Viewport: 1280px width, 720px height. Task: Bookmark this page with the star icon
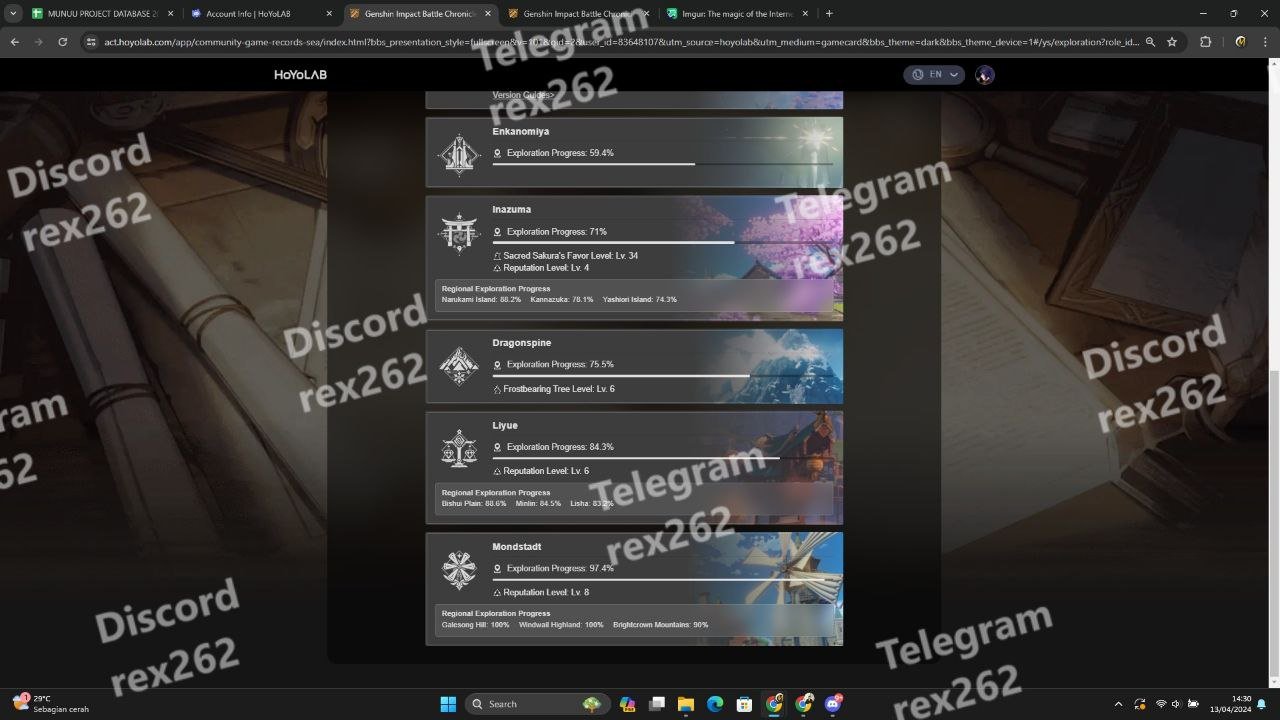click(x=1172, y=42)
